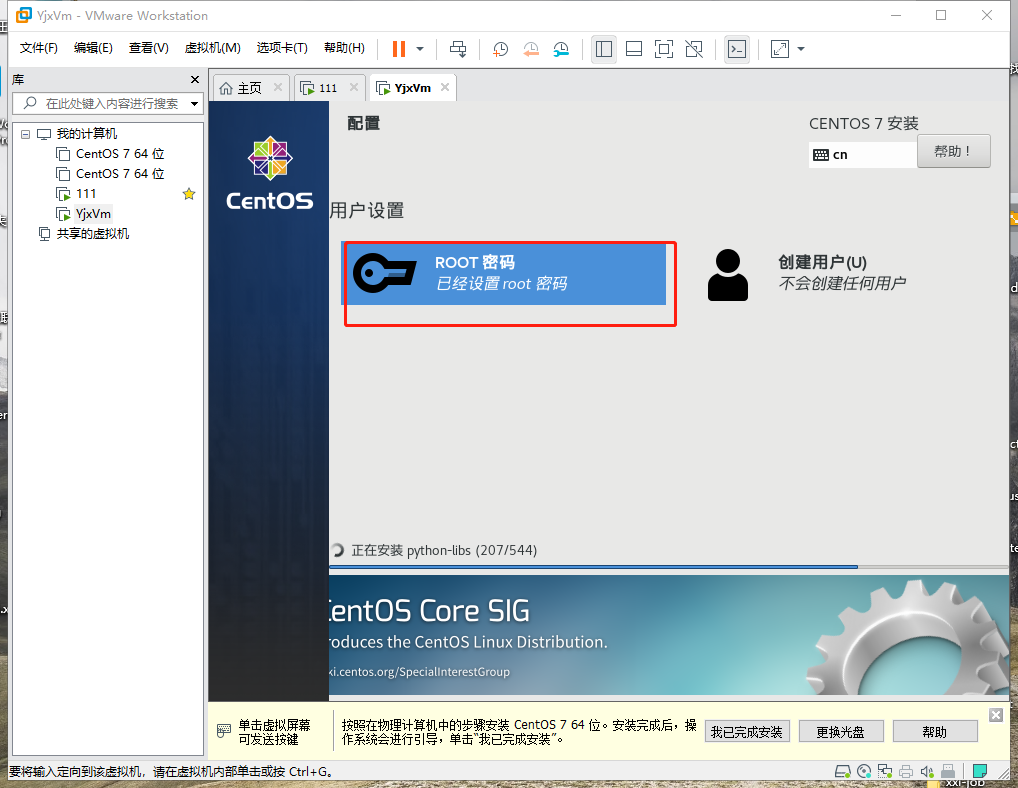Send Ctrl+Alt+Del to the virtual machine
1018x788 pixels.
[458, 49]
